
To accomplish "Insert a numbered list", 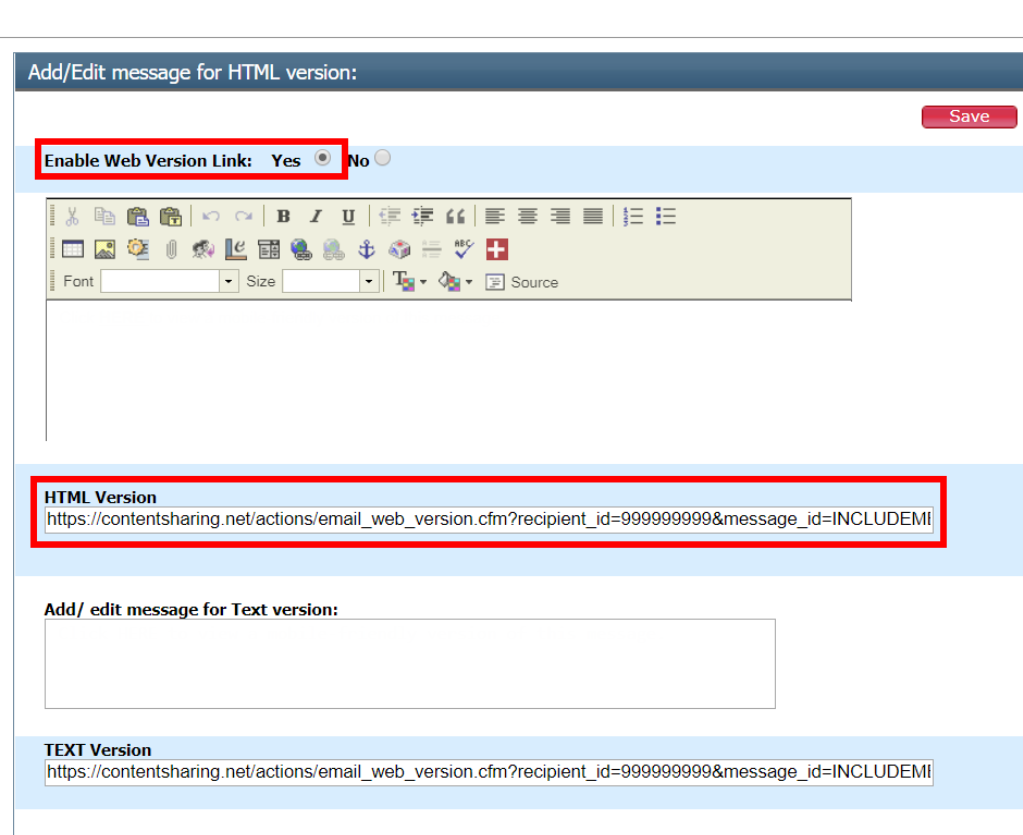I will pos(633,217).
